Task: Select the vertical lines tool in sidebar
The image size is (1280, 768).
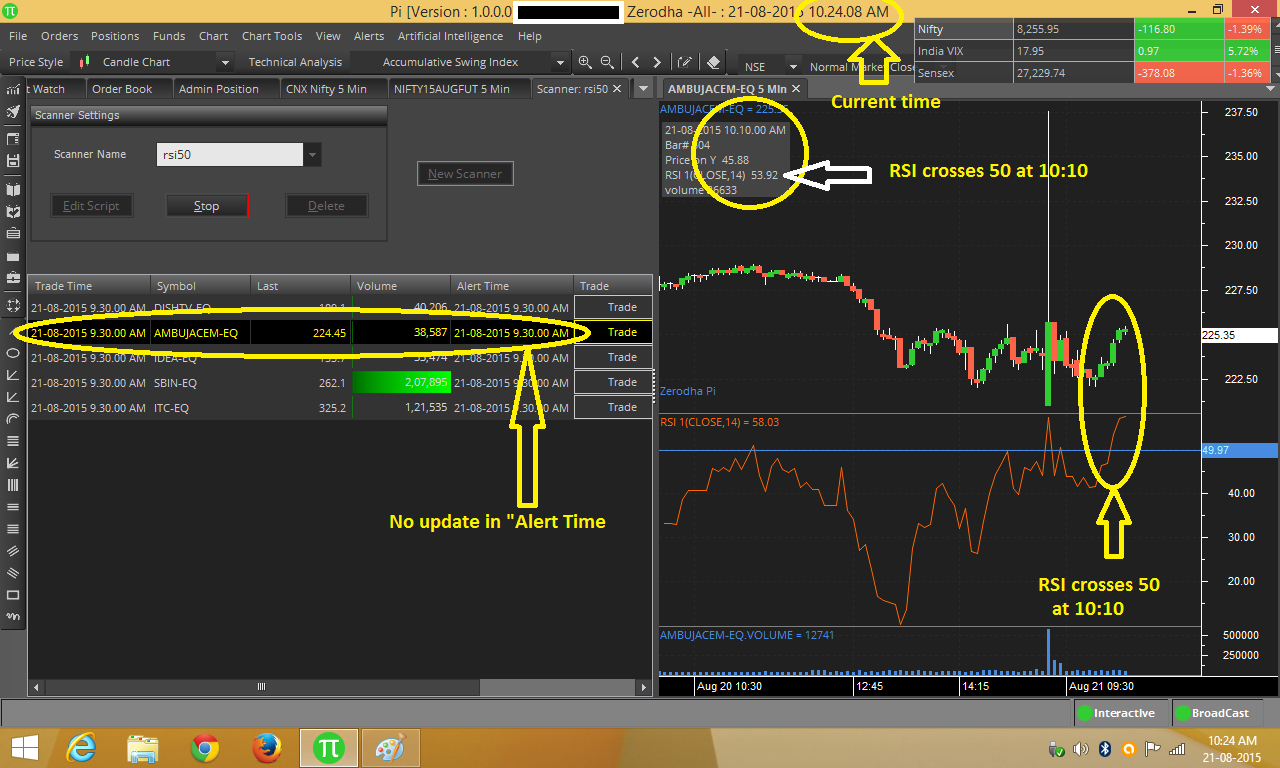Action: pyautogui.click(x=13, y=485)
